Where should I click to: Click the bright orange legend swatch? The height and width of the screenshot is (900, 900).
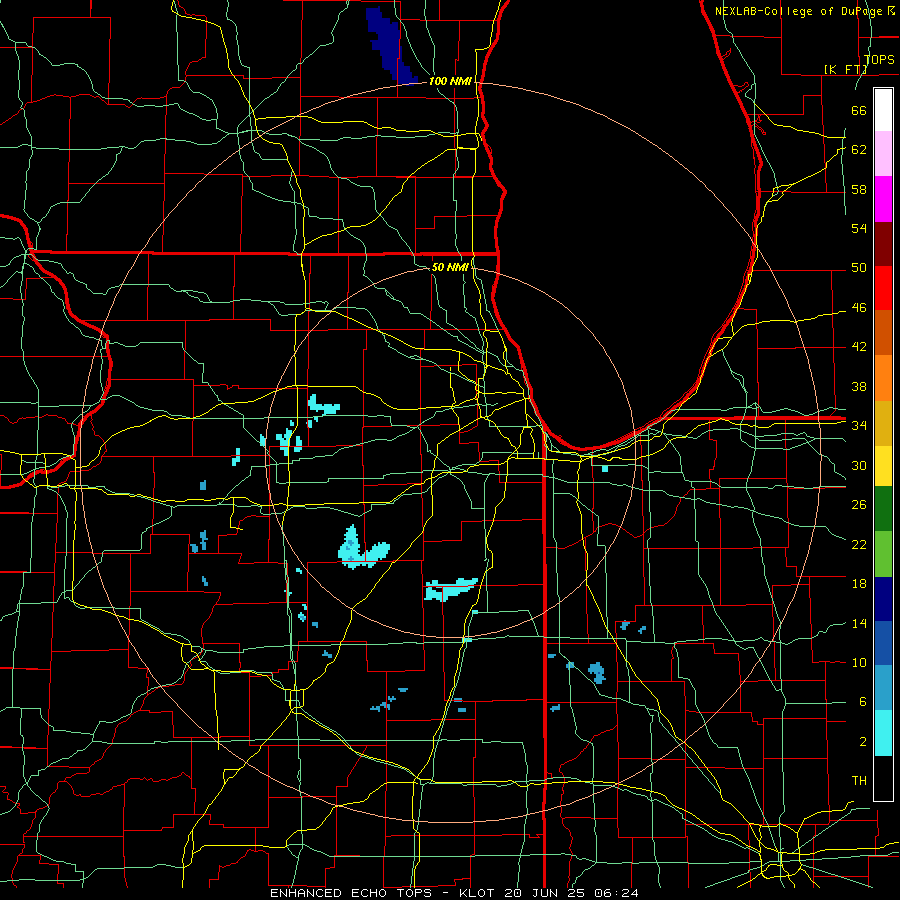pyautogui.click(x=883, y=378)
